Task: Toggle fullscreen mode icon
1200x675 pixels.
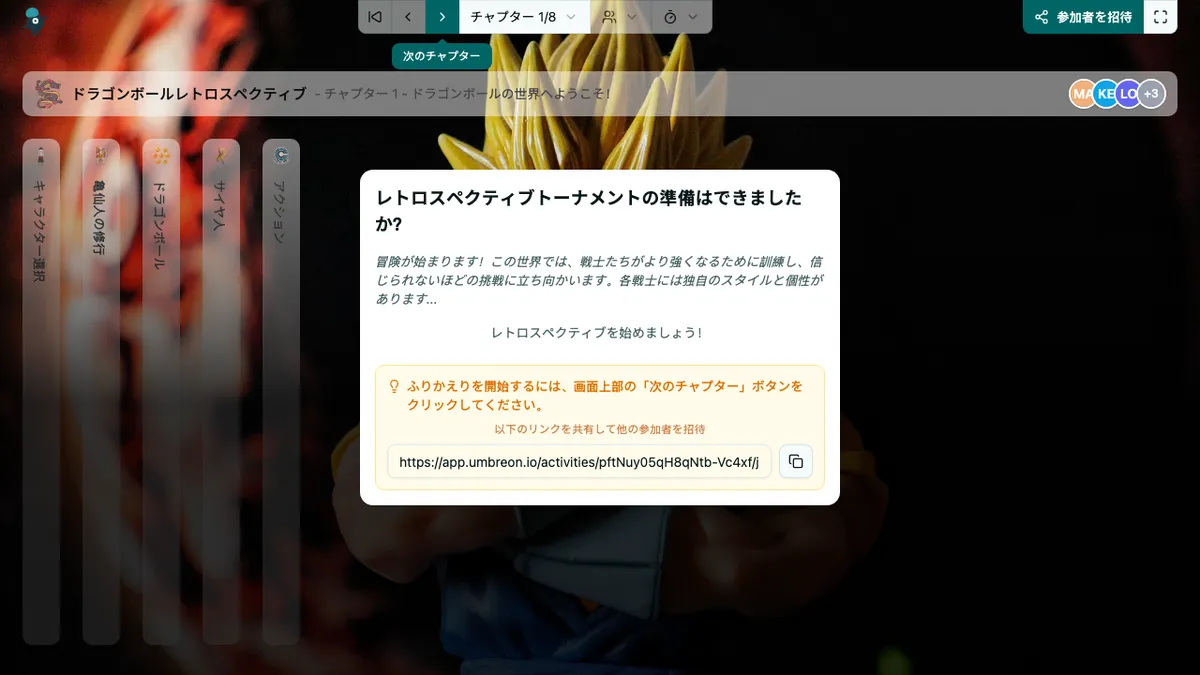Action: [x=1160, y=17]
